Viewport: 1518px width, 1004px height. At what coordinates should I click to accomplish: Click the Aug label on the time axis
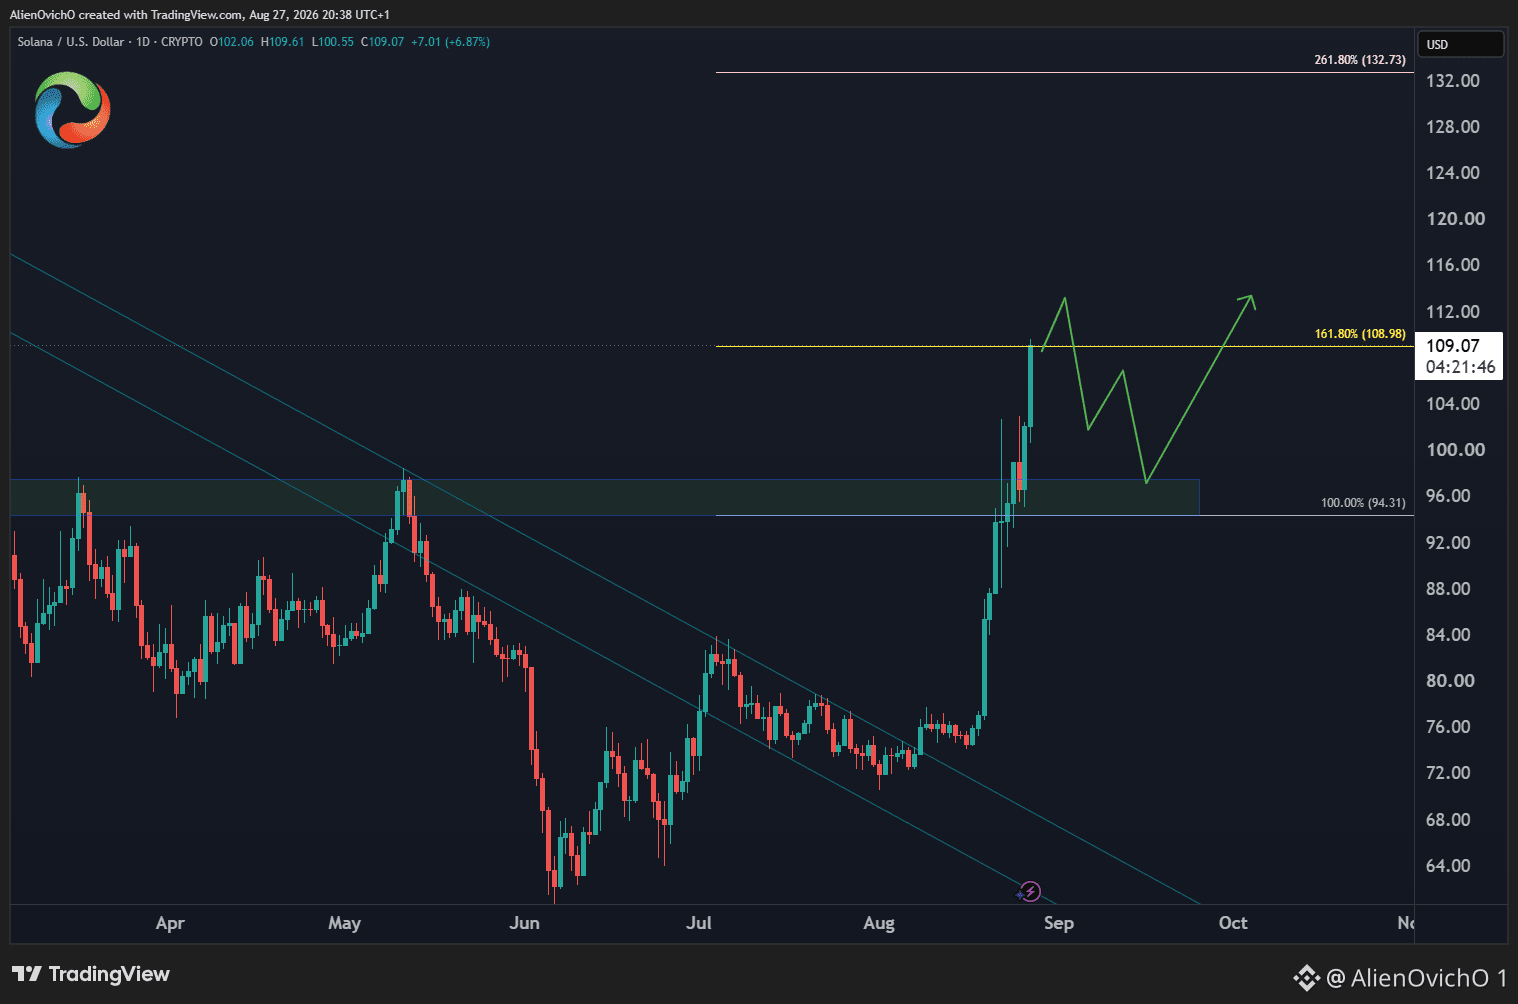[879, 923]
